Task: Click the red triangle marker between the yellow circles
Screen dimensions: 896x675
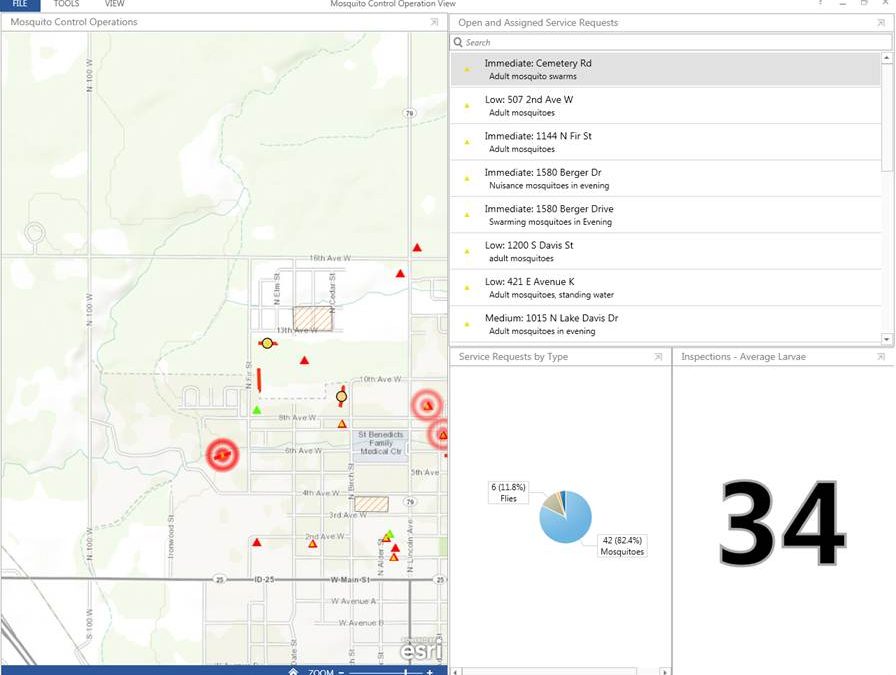Action: (305, 360)
